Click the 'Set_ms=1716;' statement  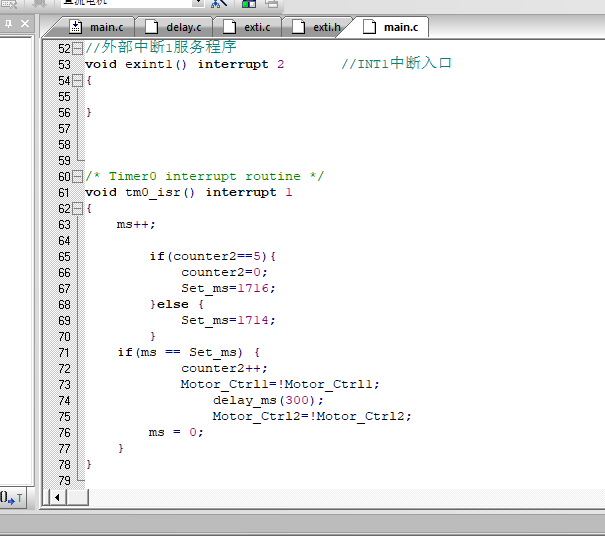228,289
